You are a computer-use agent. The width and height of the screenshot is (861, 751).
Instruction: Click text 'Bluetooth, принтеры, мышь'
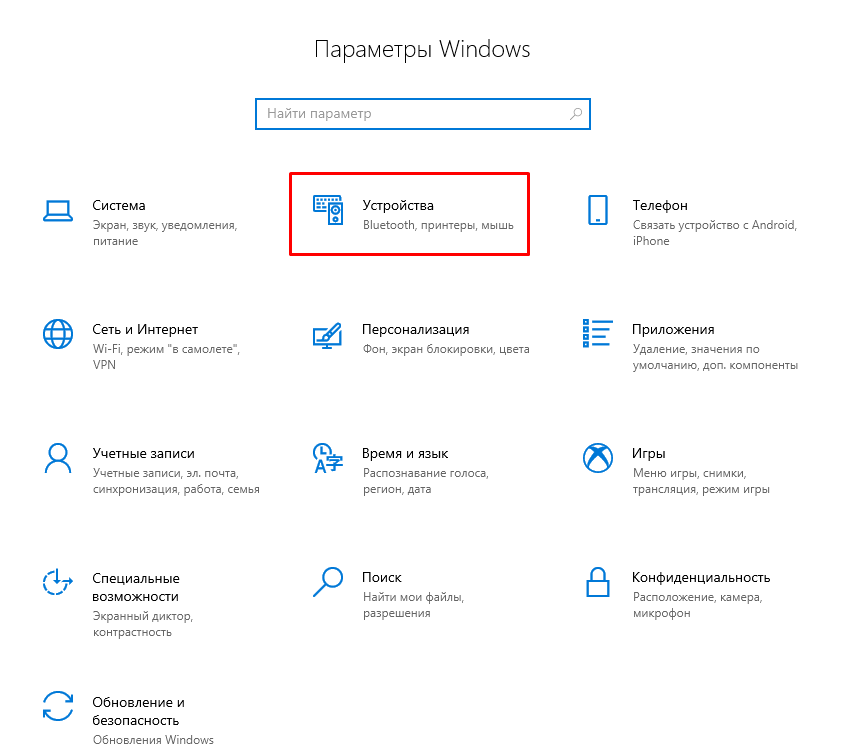click(x=438, y=225)
